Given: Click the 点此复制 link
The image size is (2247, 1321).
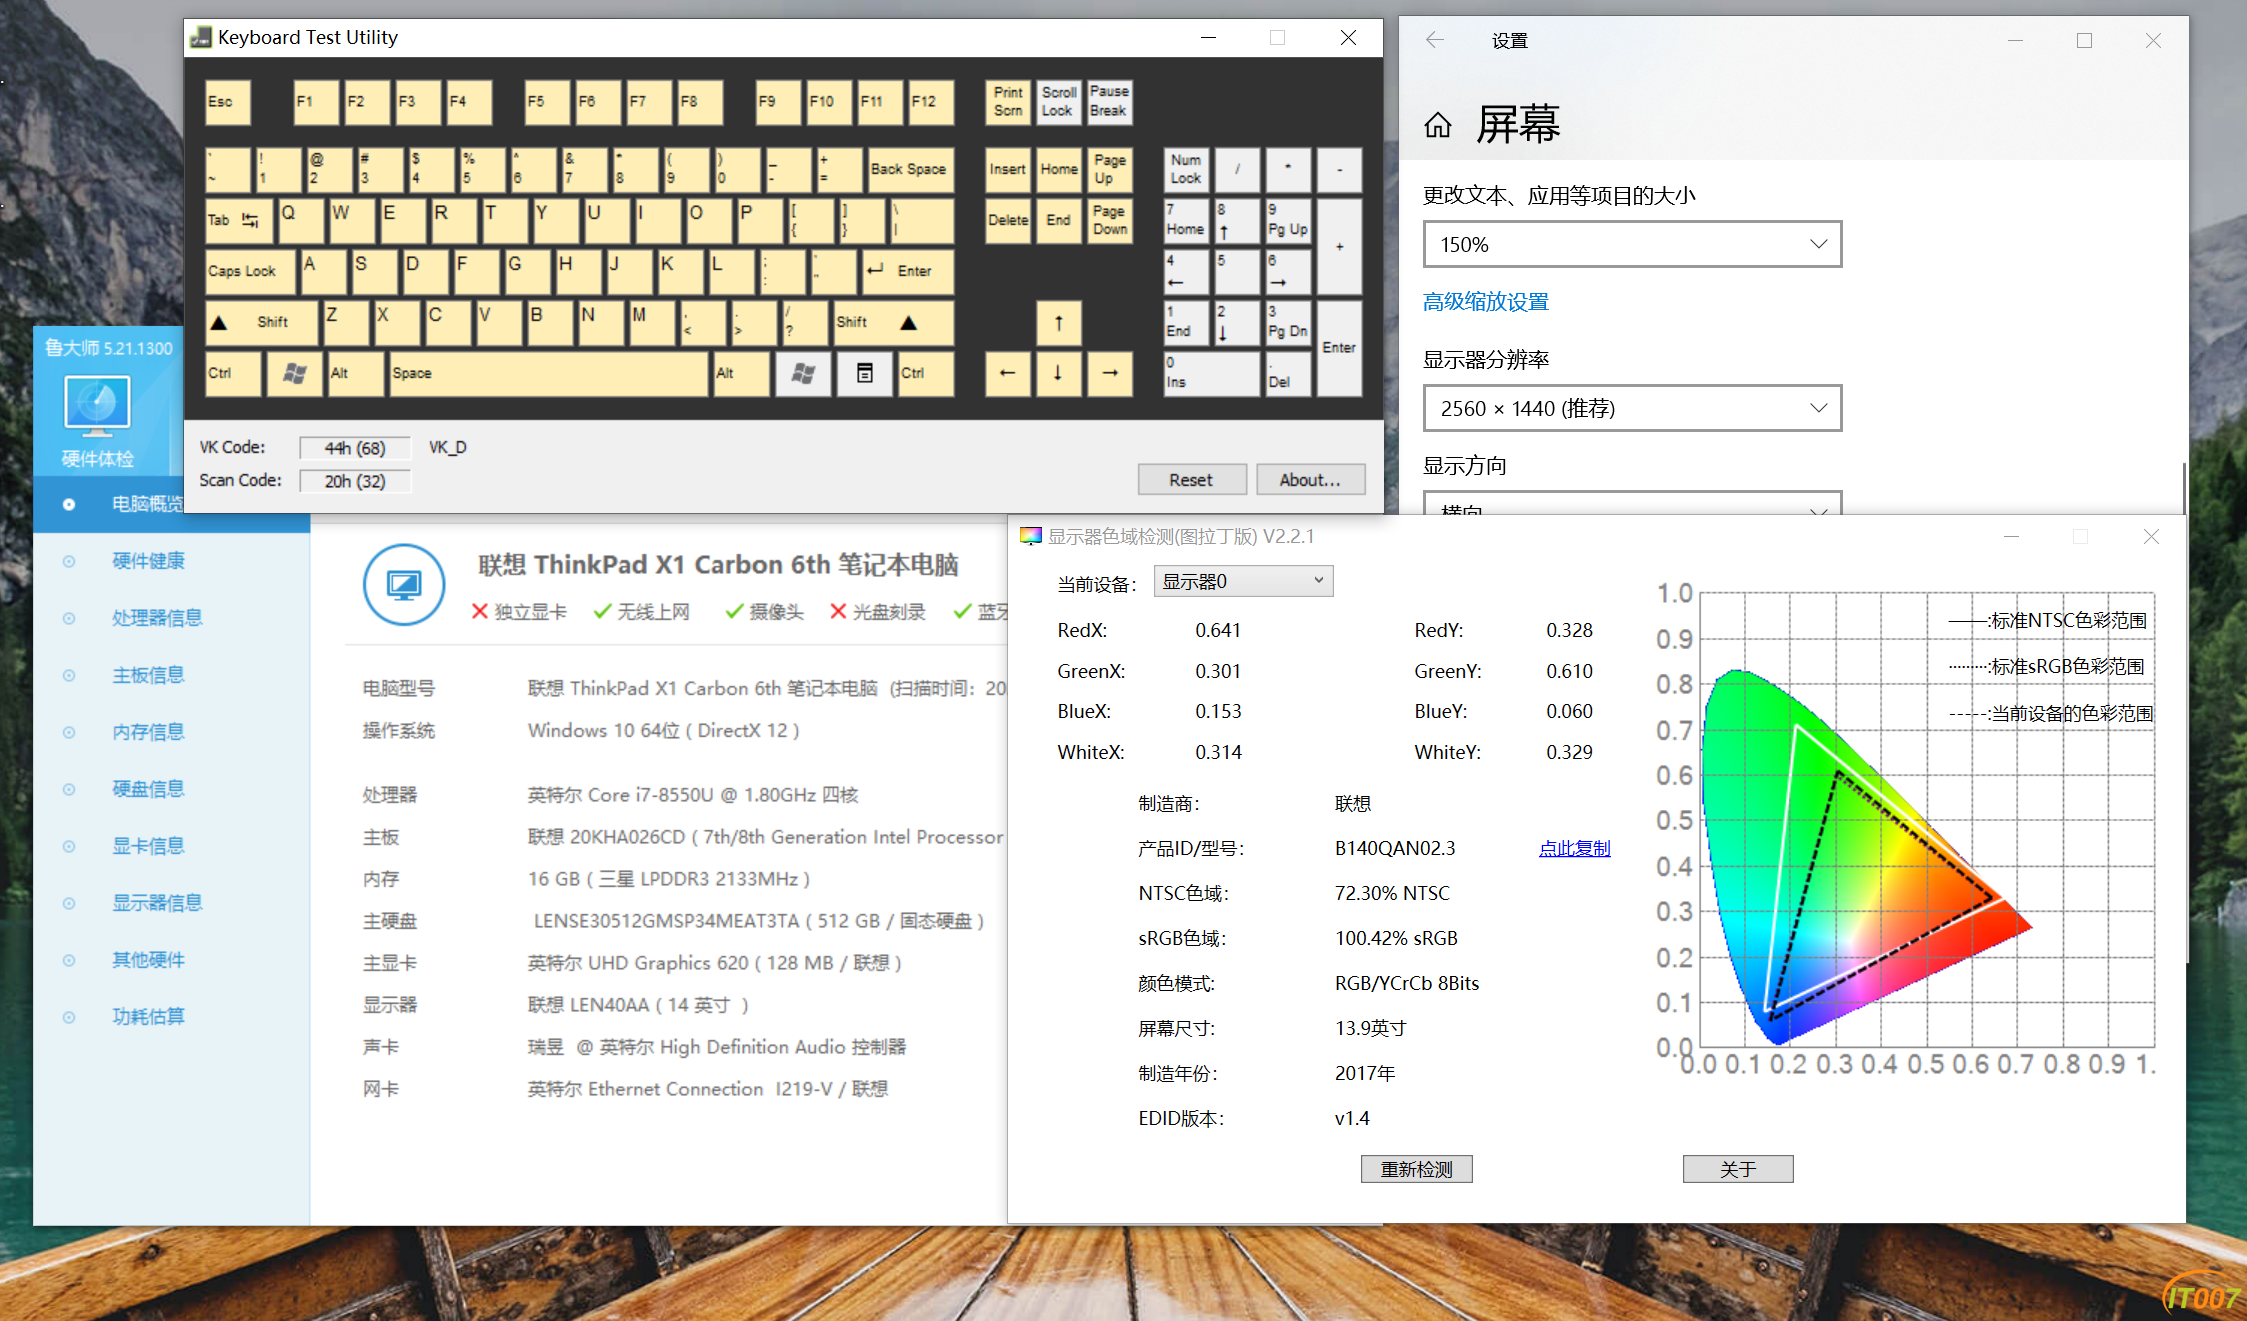Looking at the screenshot, I should 1574,848.
